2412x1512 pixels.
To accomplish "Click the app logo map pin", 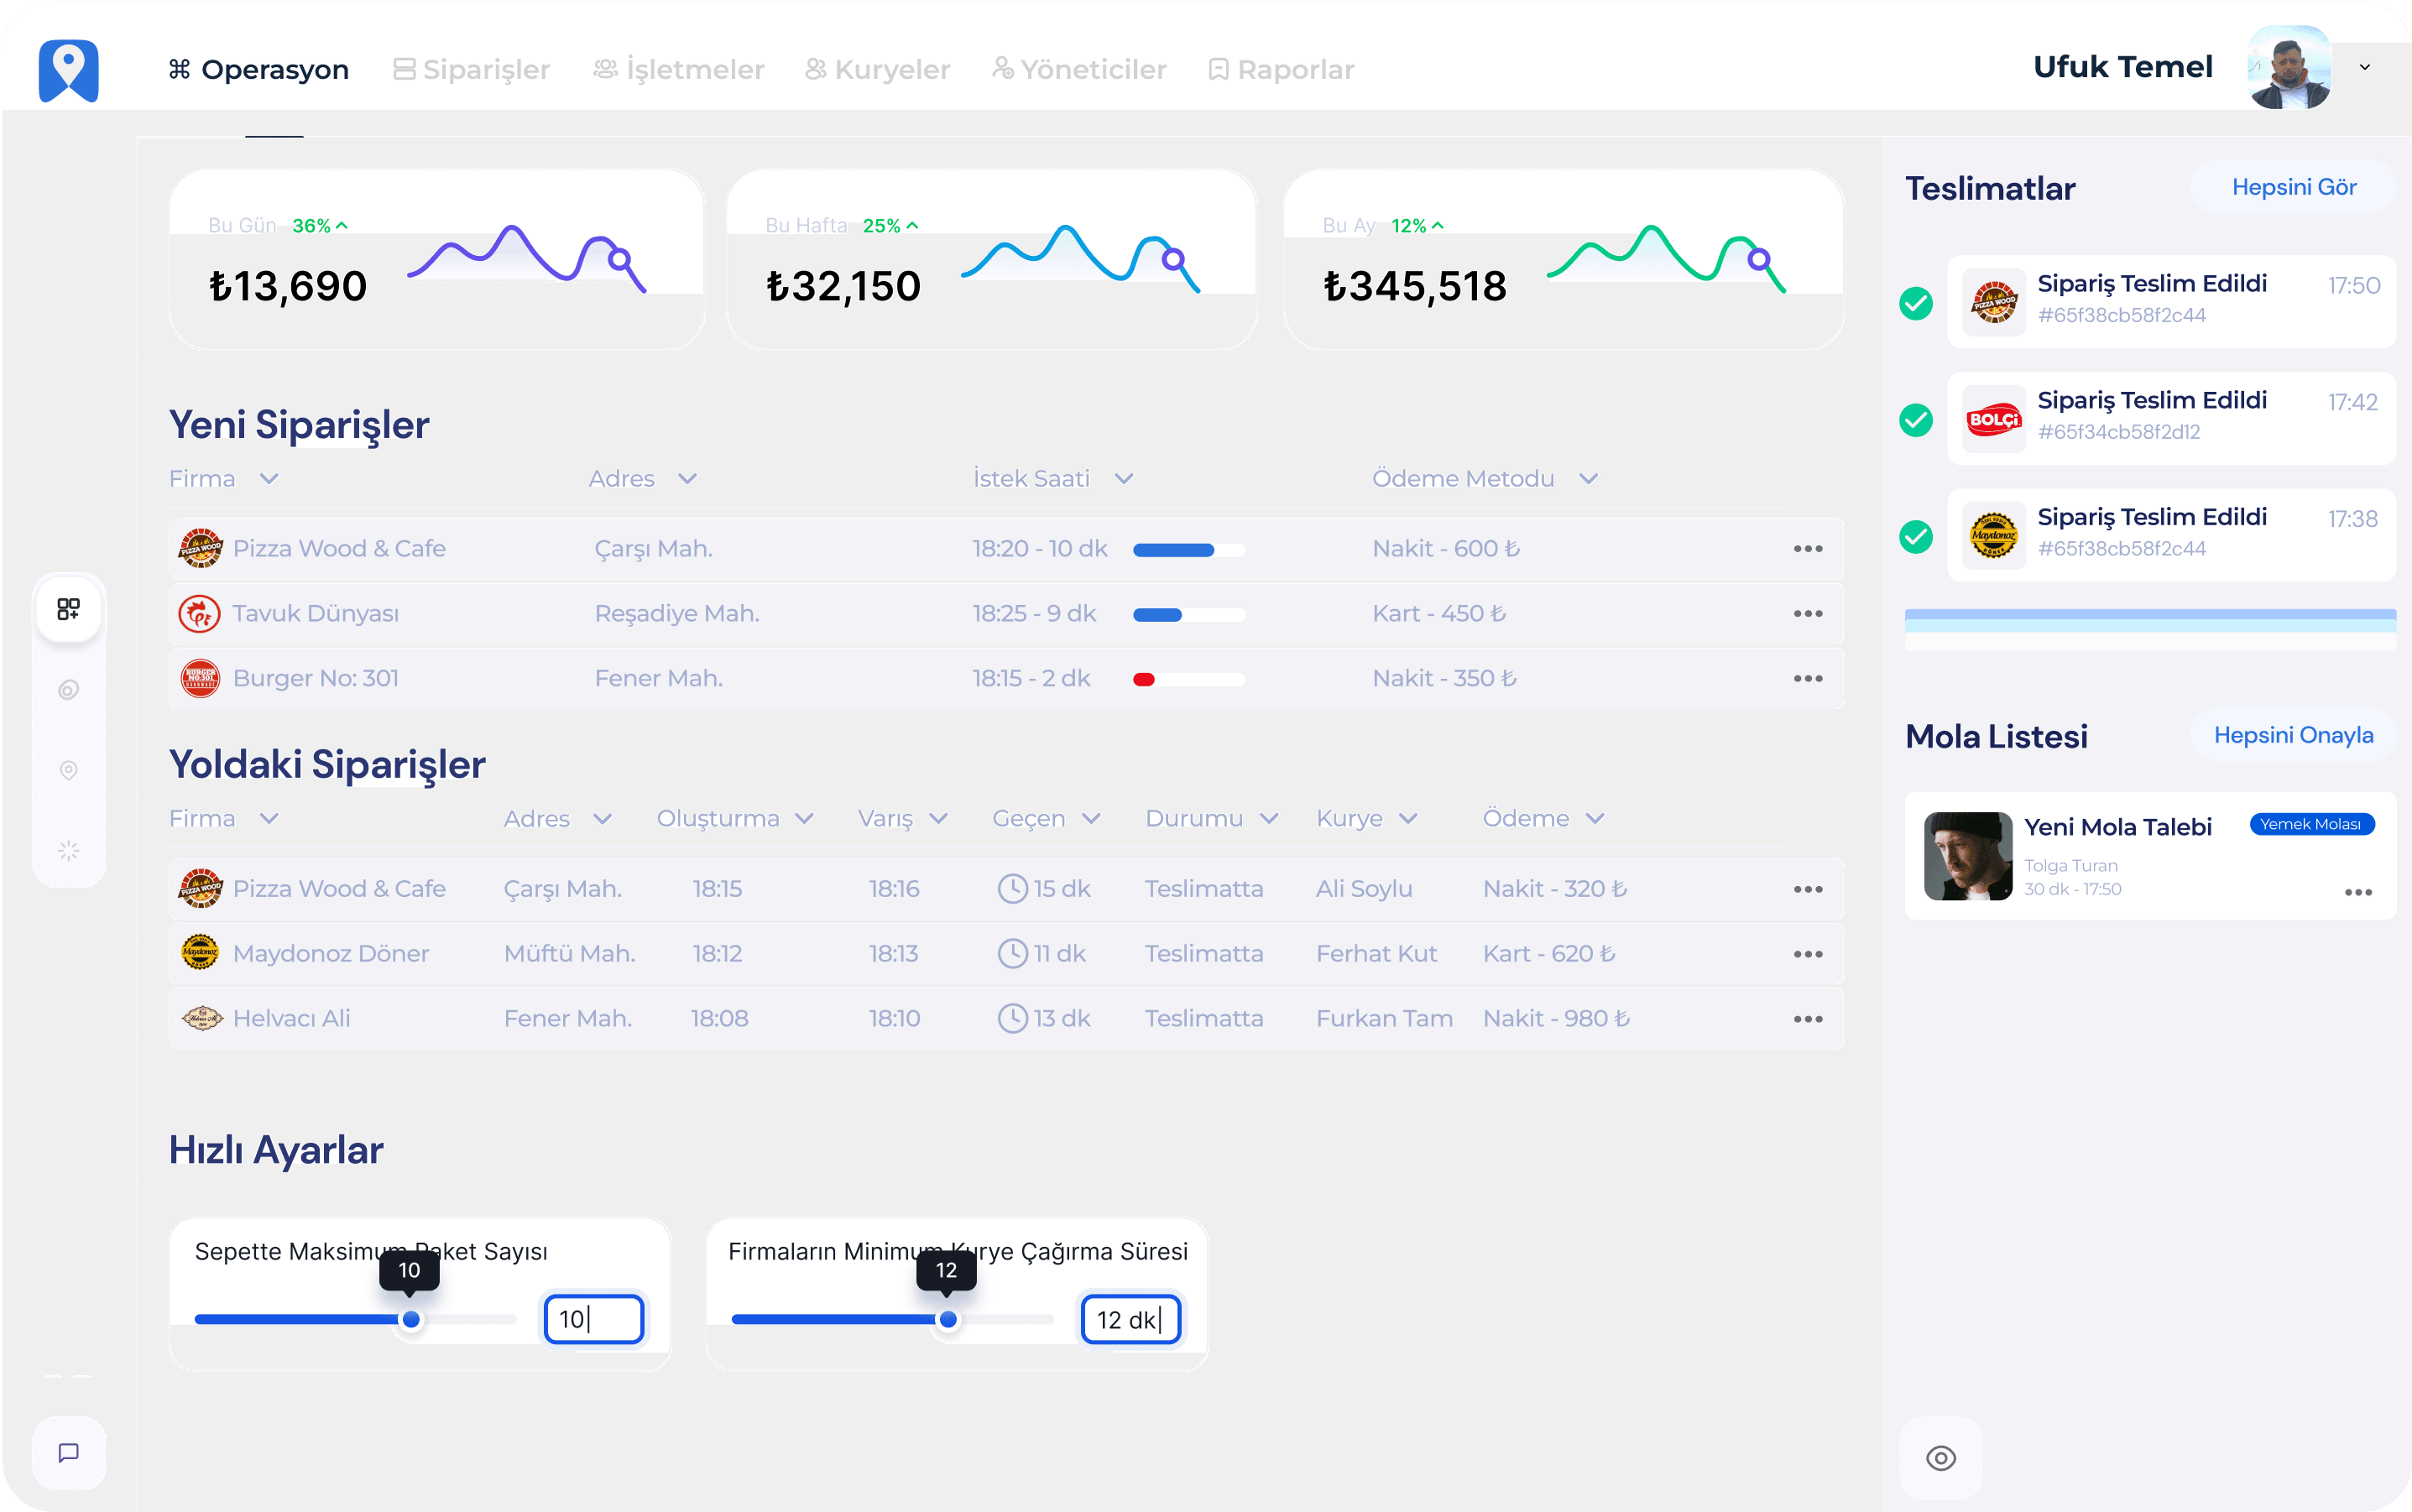I will coord(68,70).
